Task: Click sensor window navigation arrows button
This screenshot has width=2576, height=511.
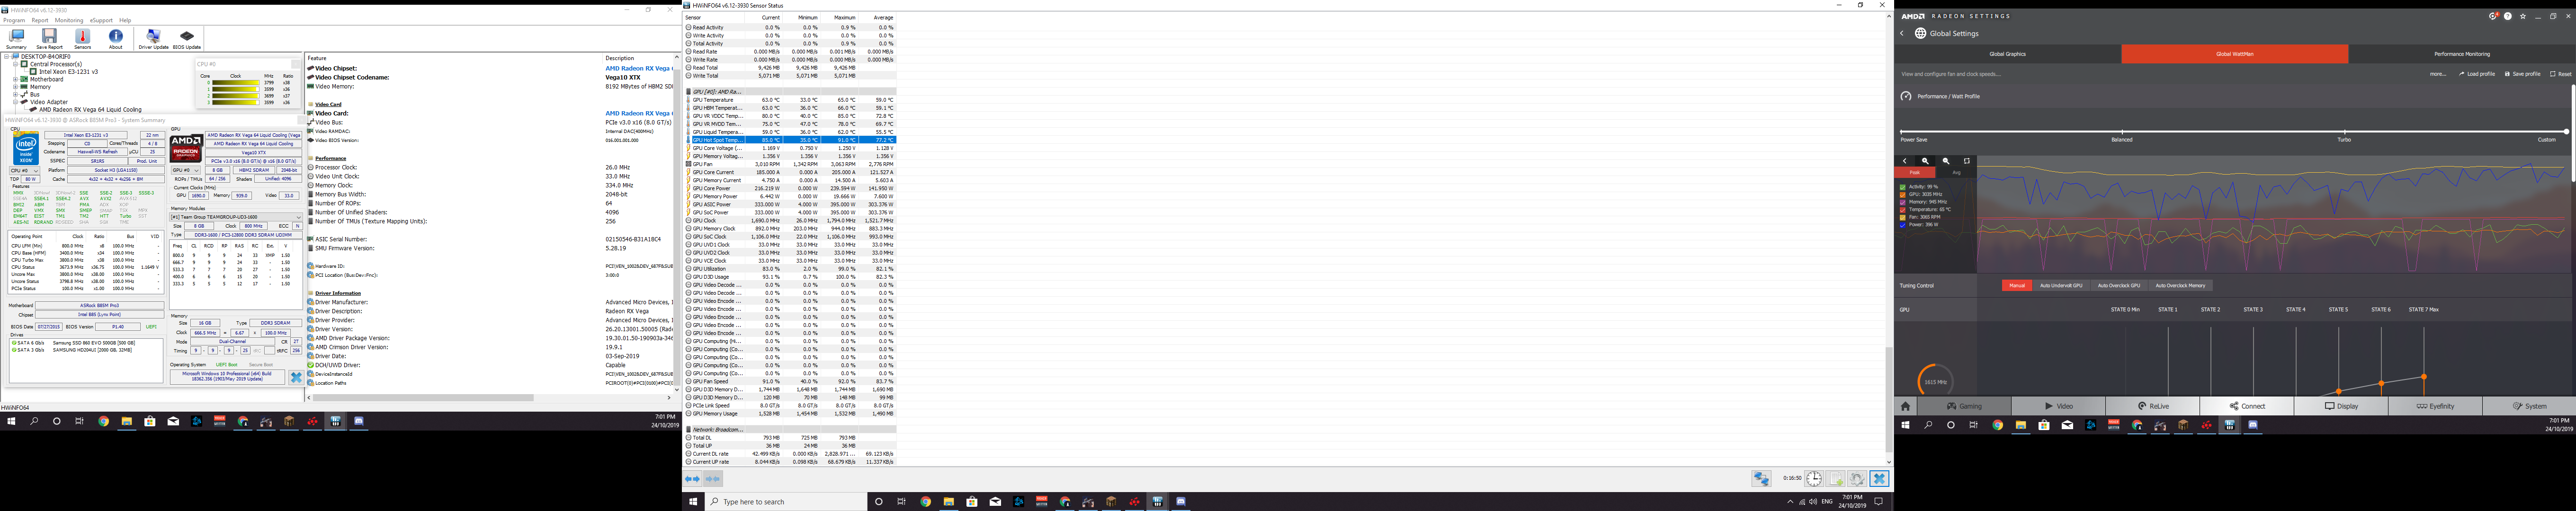Action: coord(692,479)
